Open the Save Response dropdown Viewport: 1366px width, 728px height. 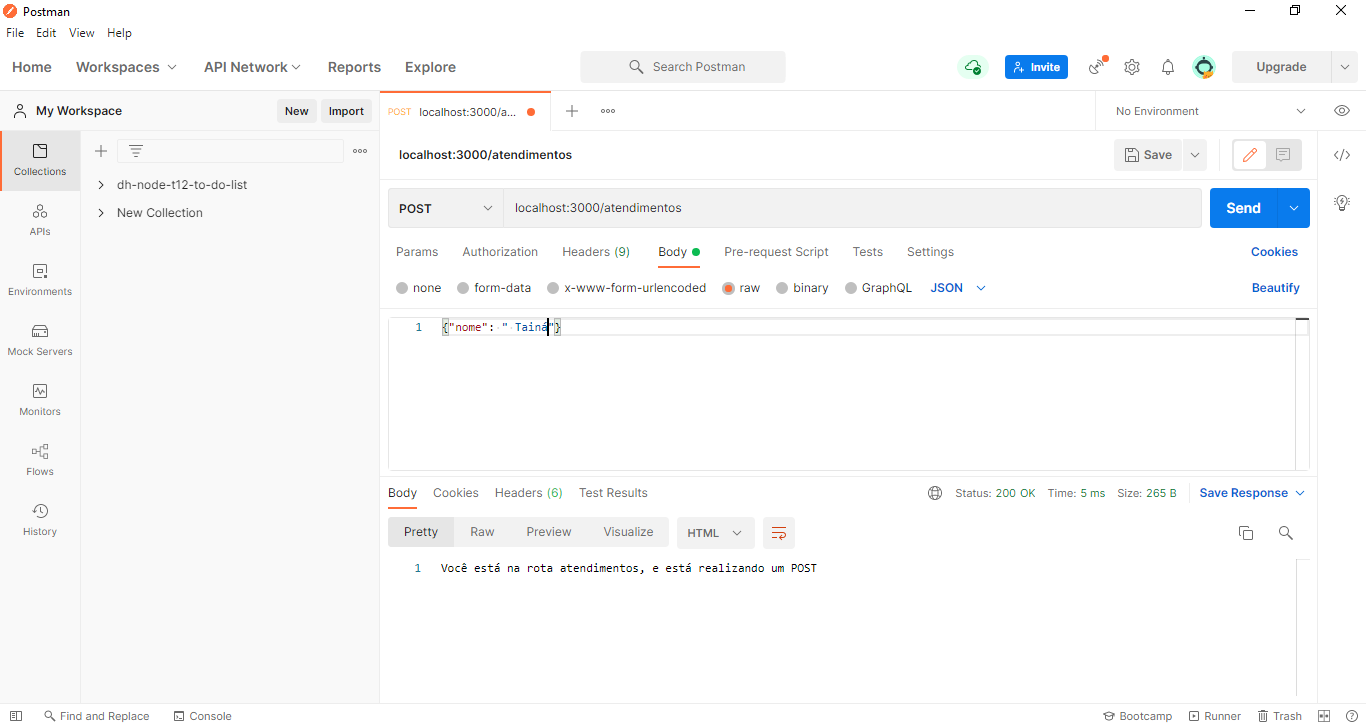tap(1252, 493)
